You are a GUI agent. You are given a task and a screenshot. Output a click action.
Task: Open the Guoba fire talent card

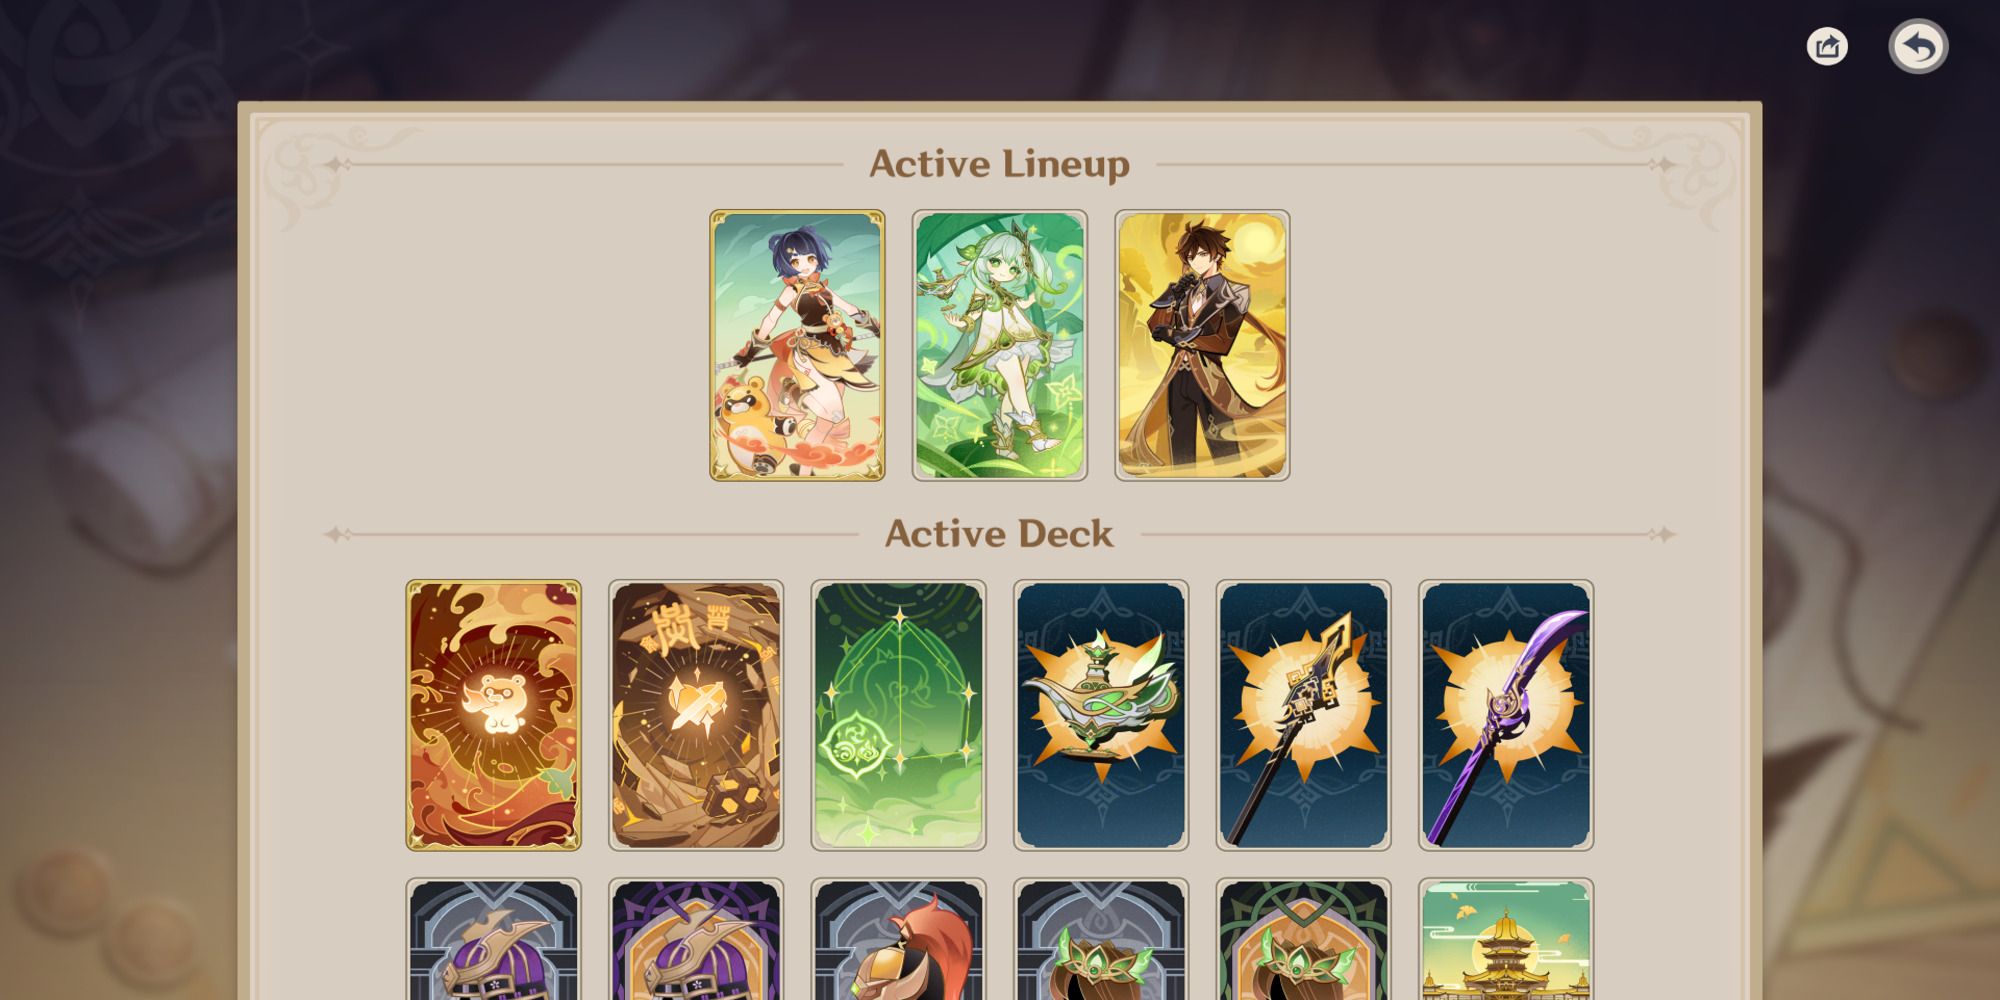coord(493,715)
